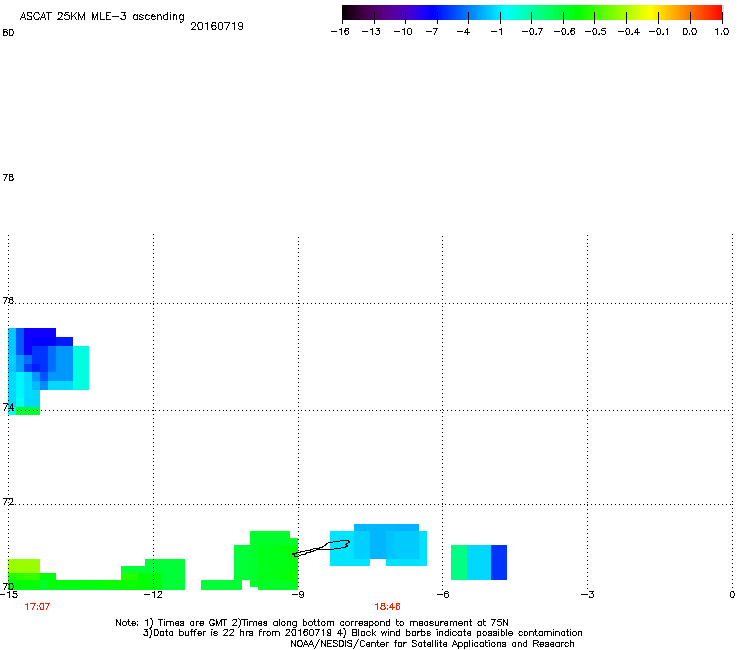Click the latitude label 80
Image resolution: width=740 pixels, height=650 pixels.
pyautogui.click(x=8, y=33)
